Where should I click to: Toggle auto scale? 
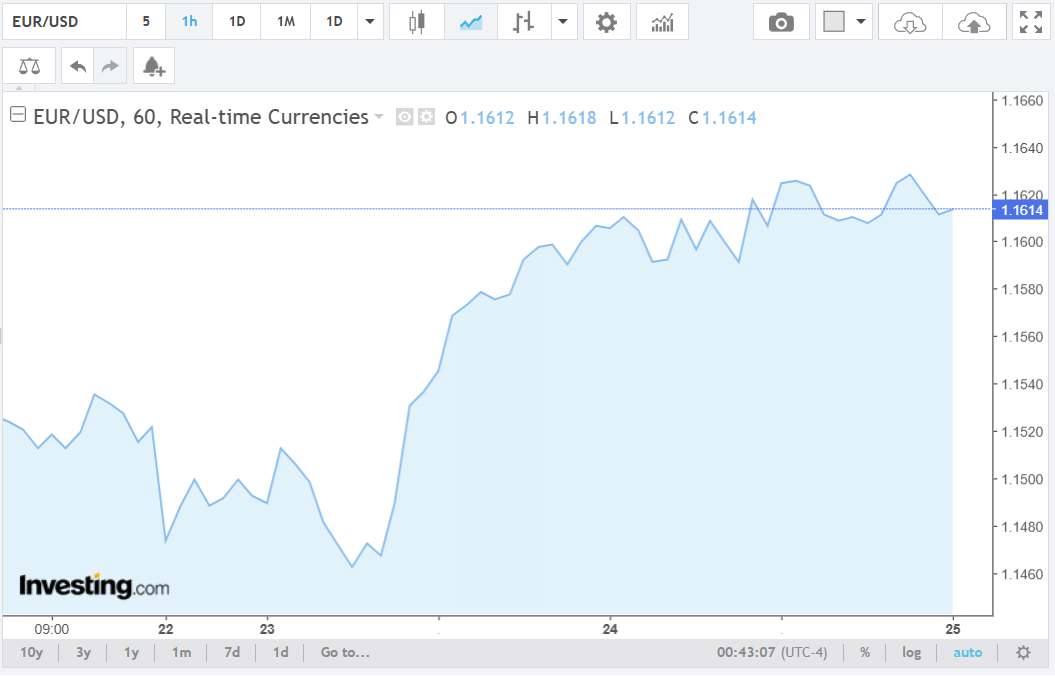click(x=968, y=652)
